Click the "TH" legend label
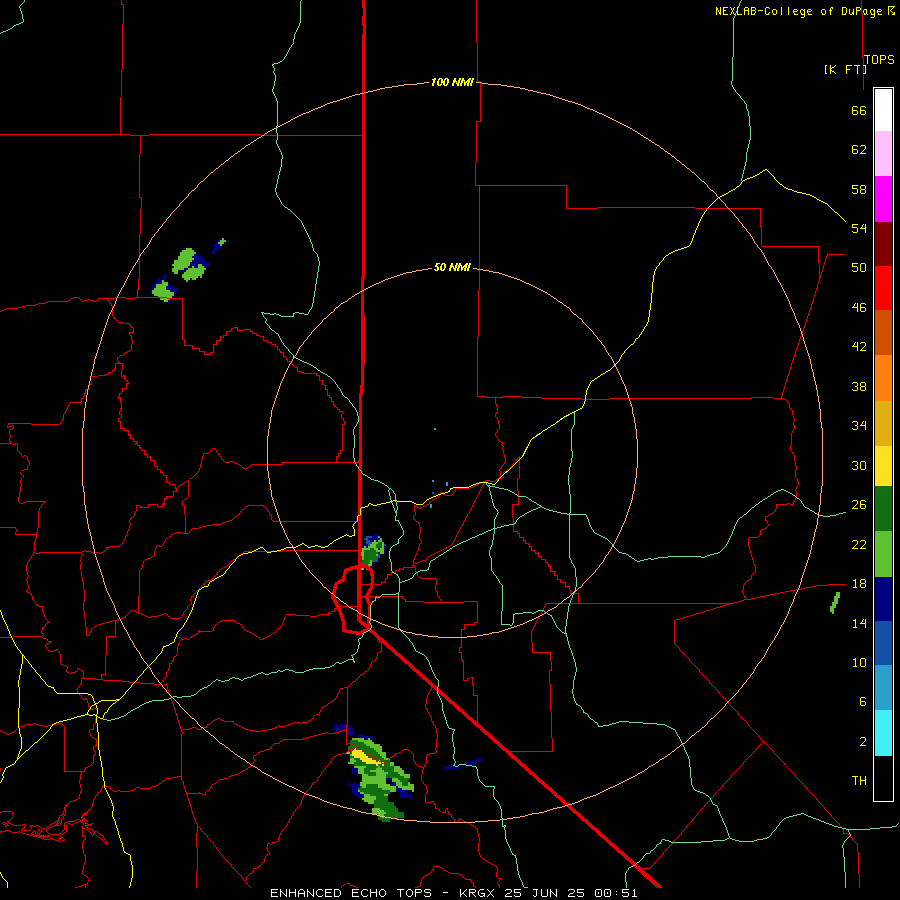Viewport: 900px width, 900px height. click(x=859, y=781)
